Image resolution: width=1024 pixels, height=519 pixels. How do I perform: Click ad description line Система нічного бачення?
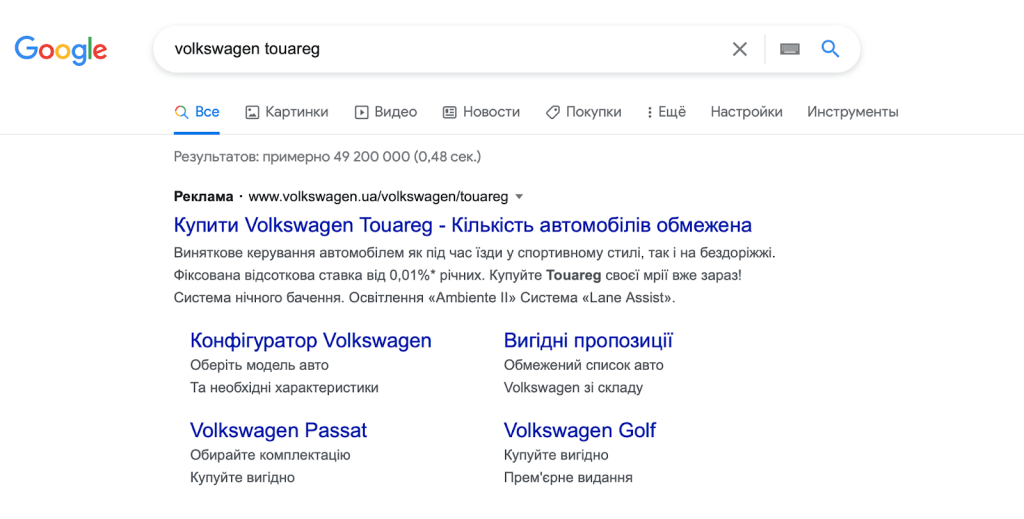click(x=424, y=298)
